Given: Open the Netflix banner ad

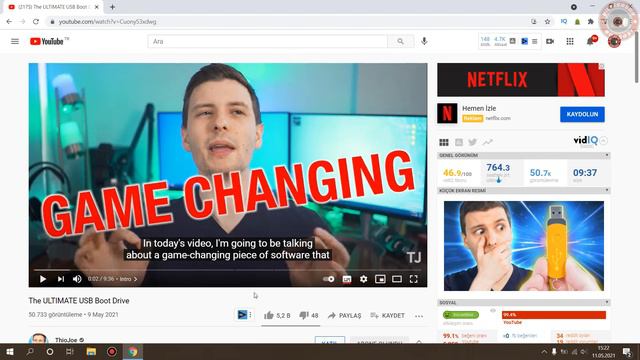Looking at the screenshot, I should [521, 80].
